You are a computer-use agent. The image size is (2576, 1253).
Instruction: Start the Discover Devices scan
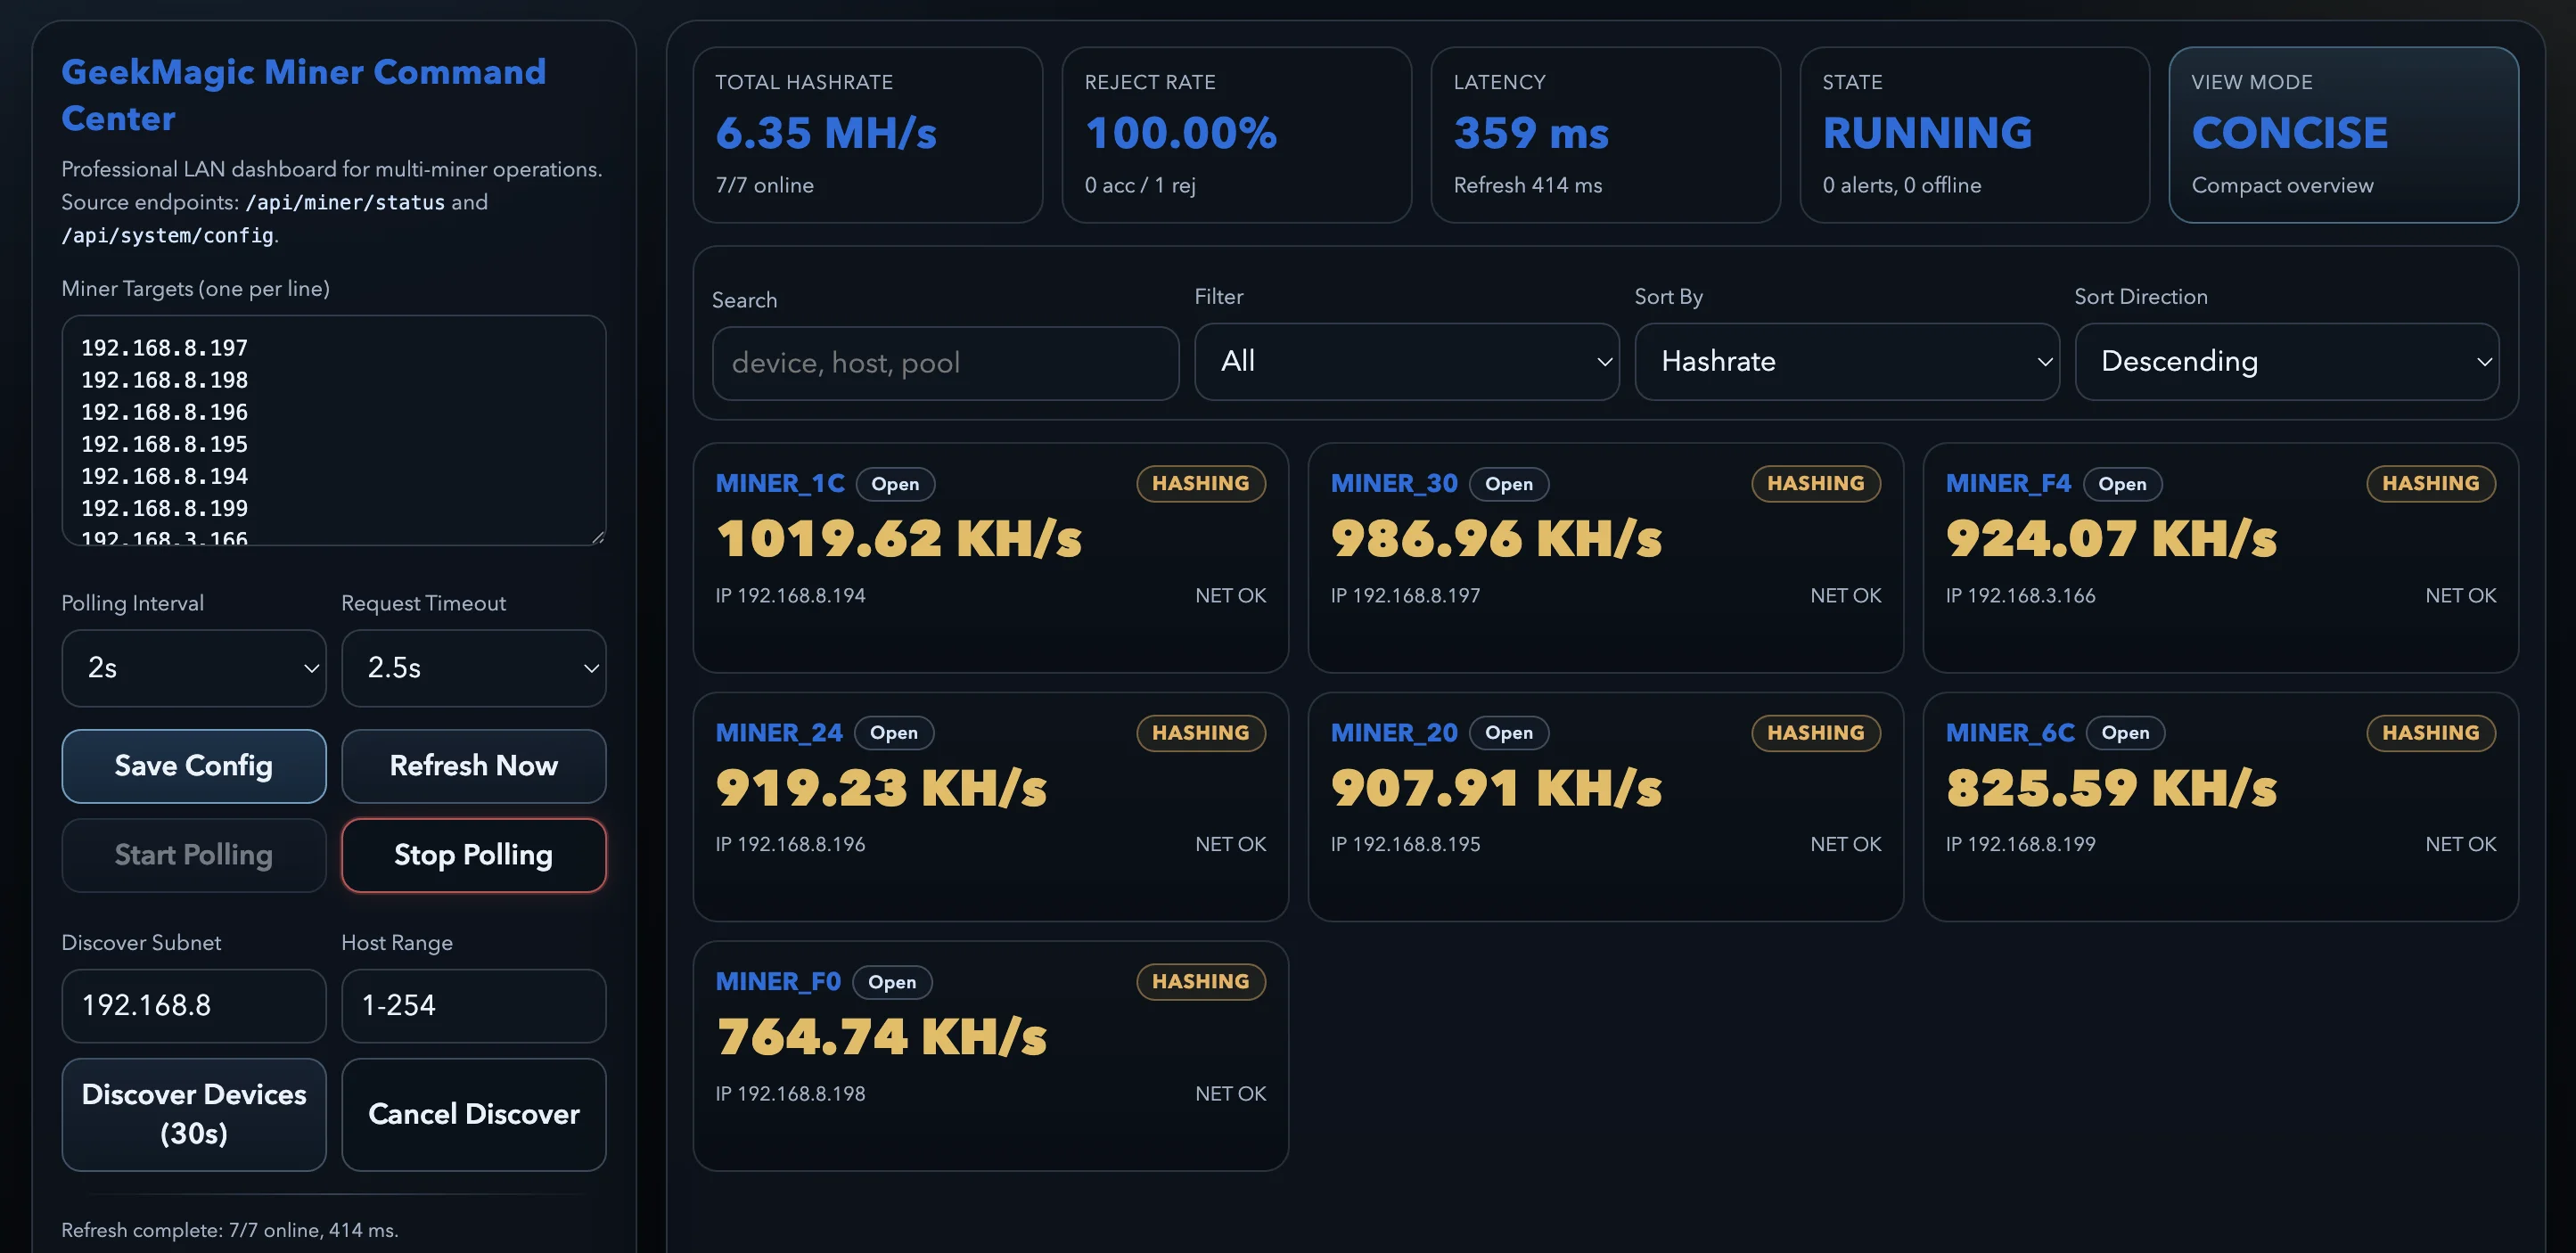193,1114
